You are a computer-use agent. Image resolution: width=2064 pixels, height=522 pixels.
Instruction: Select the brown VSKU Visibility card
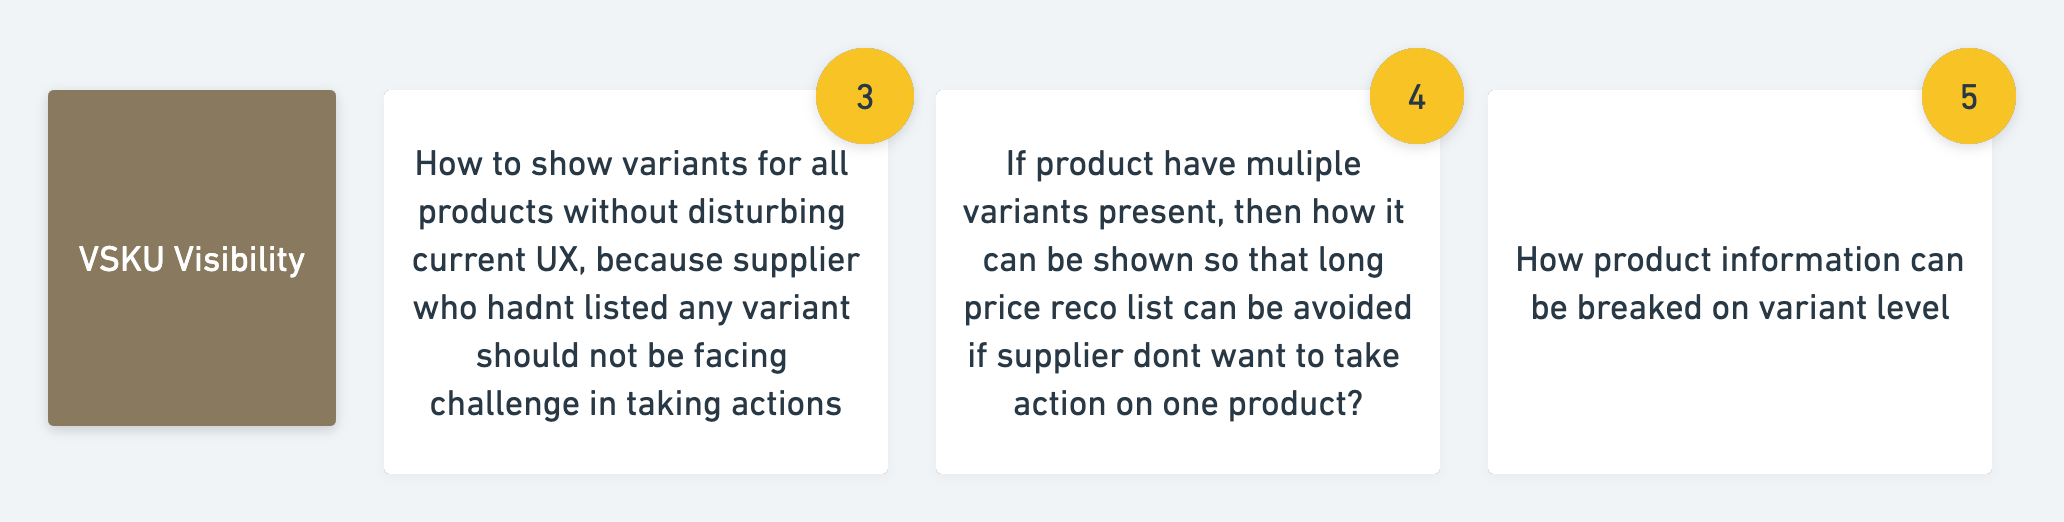click(192, 258)
